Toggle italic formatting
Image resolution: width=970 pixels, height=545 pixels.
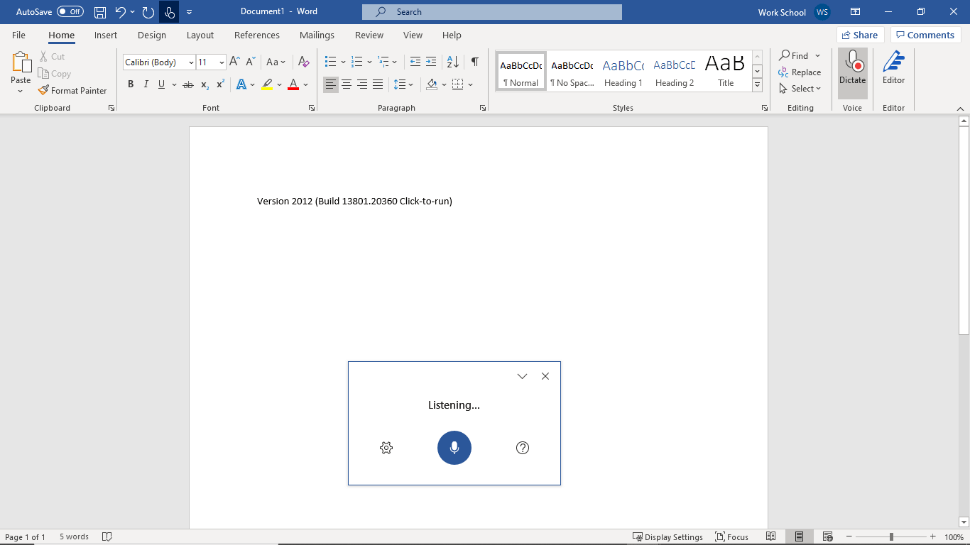tap(145, 85)
